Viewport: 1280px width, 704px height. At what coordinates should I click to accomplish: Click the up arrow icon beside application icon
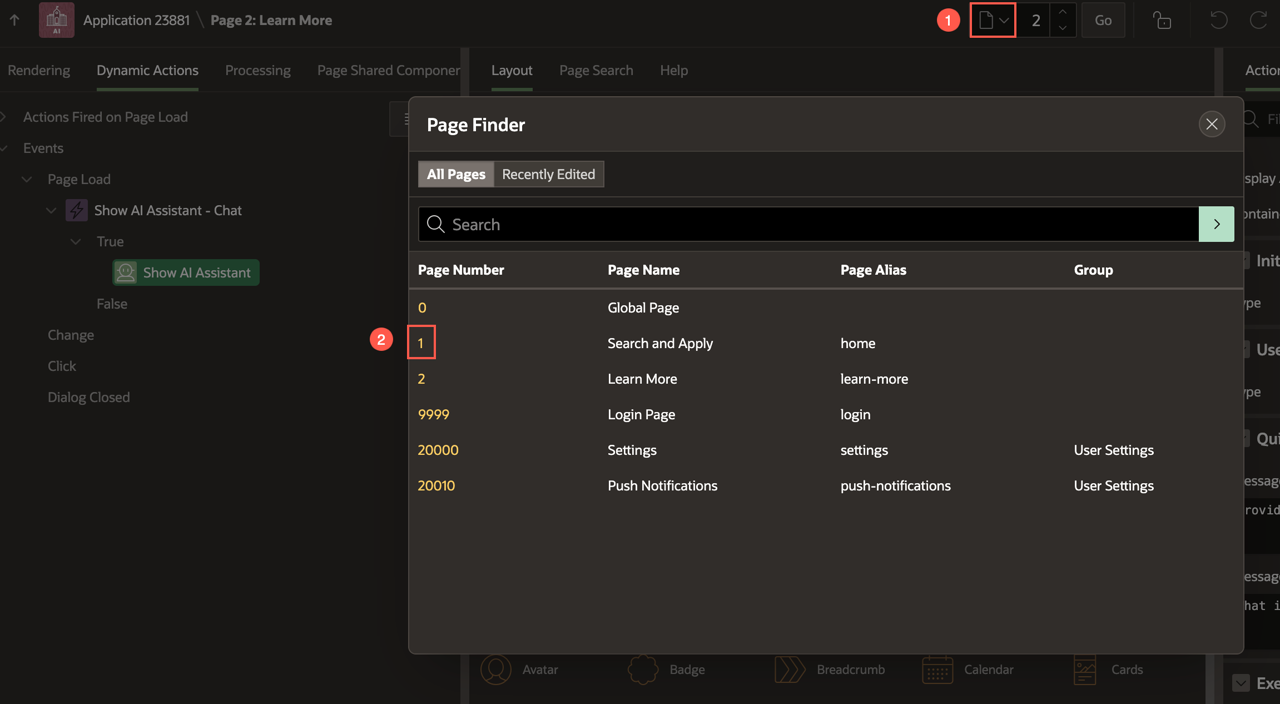click(x=15, y=20)
